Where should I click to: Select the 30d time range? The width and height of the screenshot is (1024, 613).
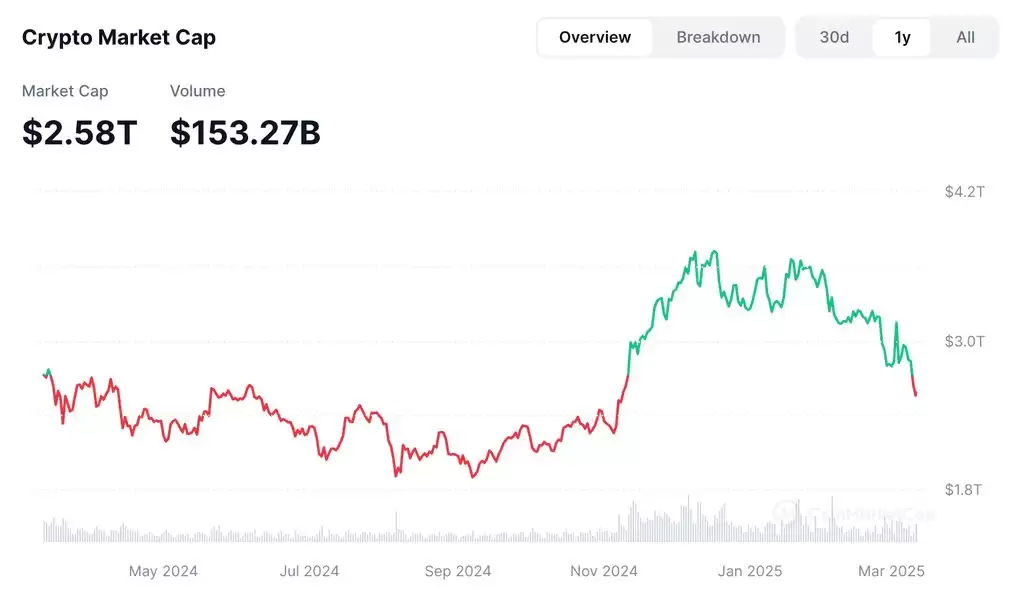834,37
